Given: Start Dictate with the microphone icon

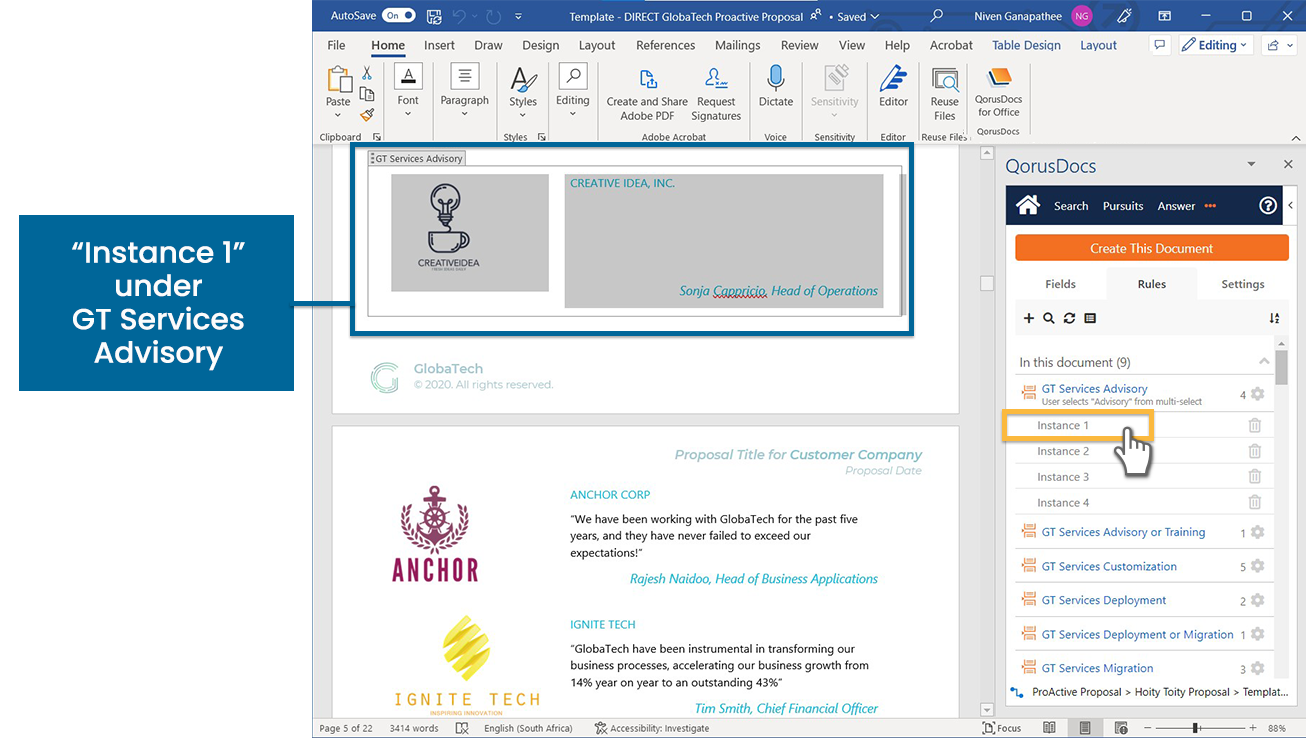Looking at the screenshot, I should point(776,79).
